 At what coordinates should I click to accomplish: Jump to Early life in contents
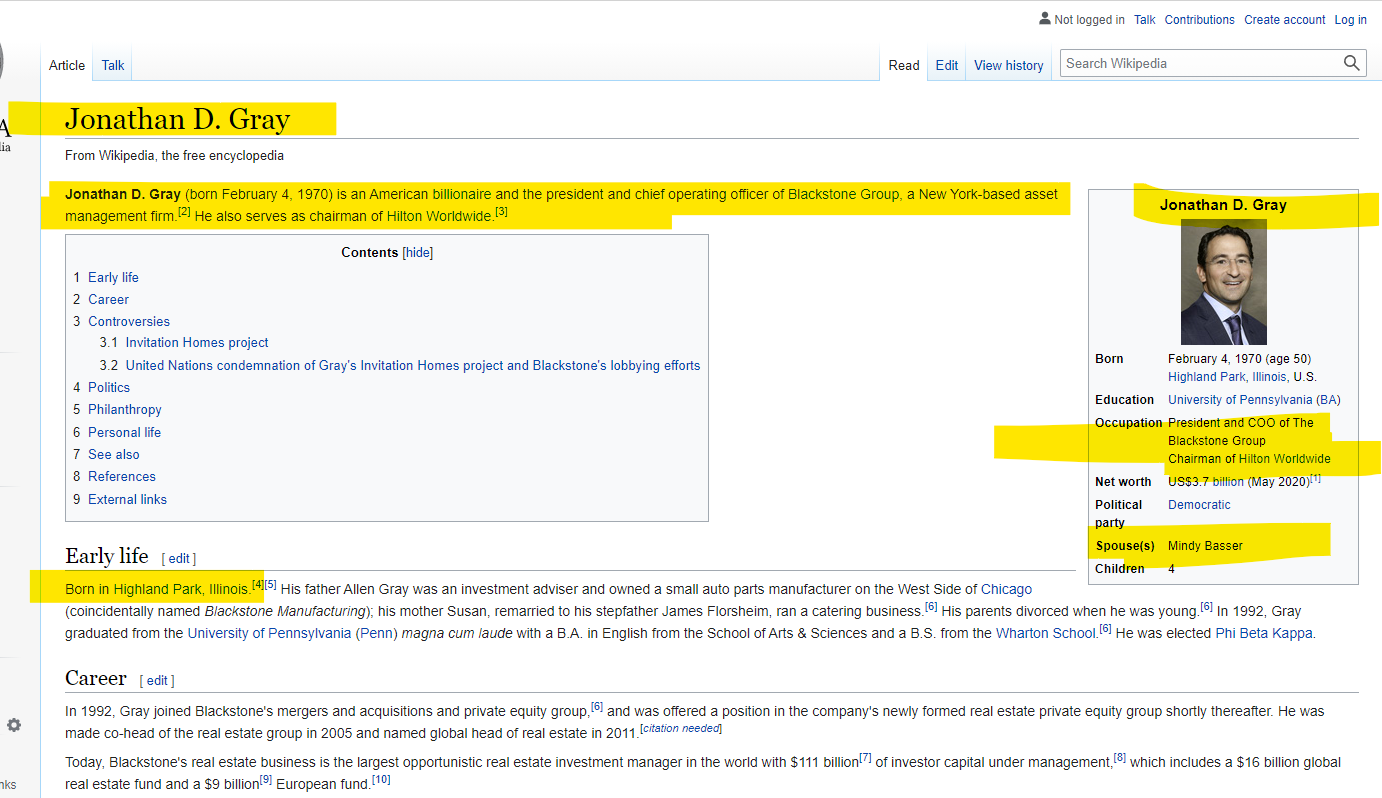113,277
